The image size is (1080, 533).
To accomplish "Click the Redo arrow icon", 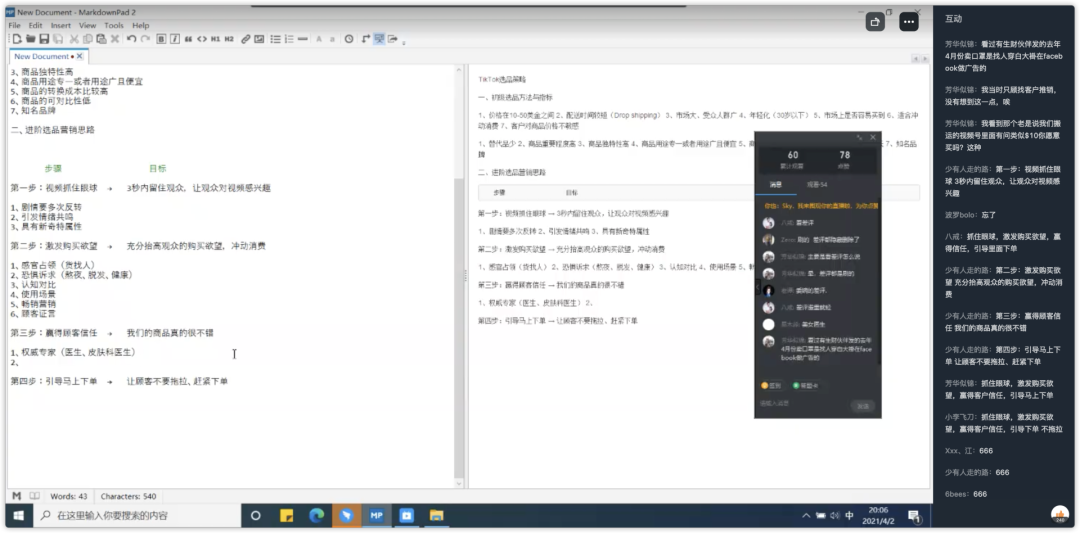I will [145, 39].
